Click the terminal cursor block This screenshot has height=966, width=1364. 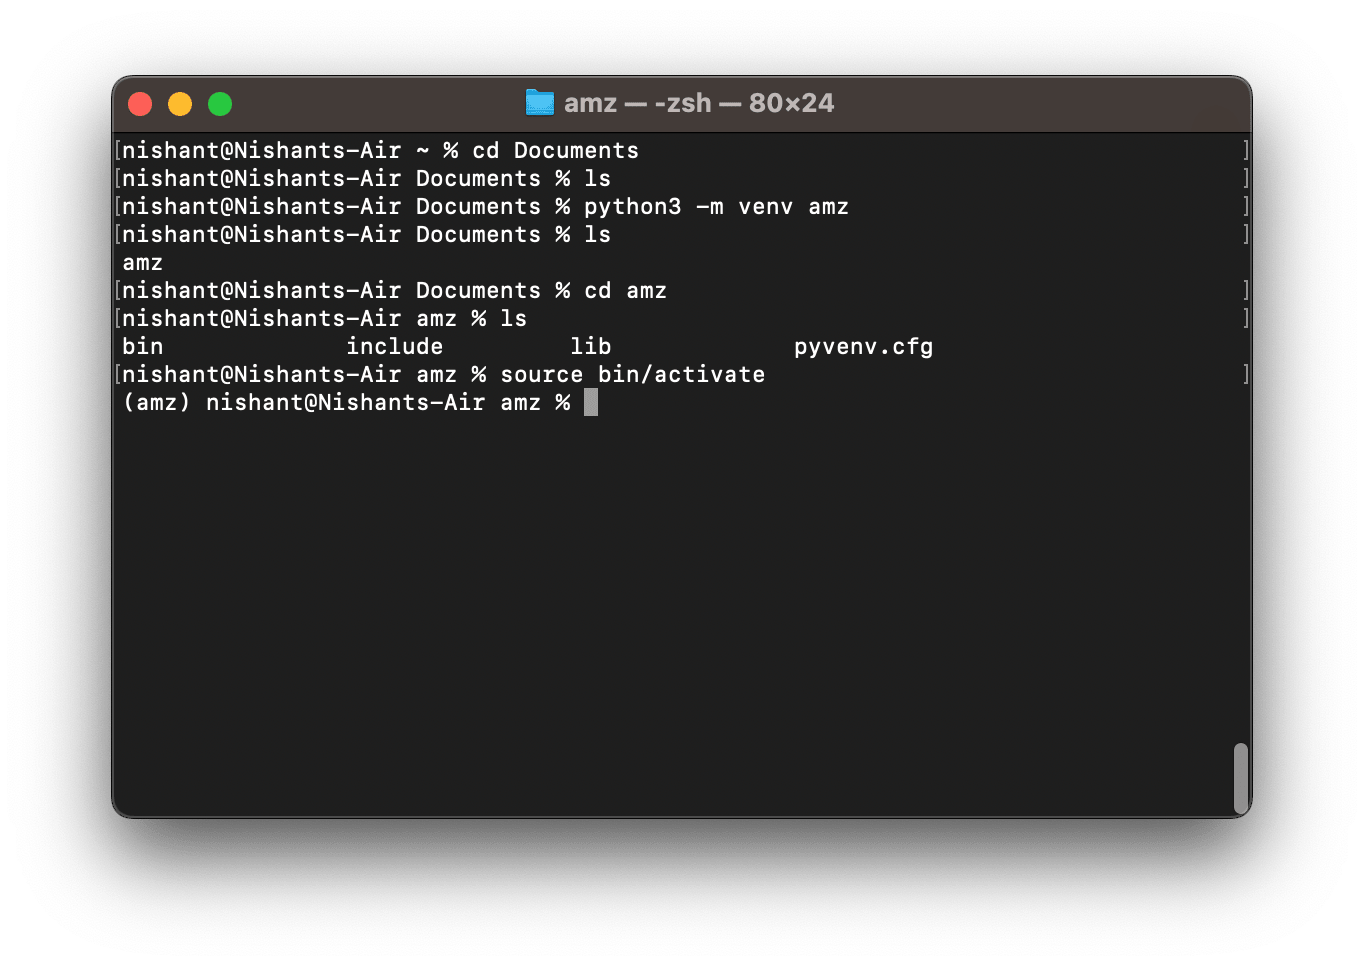point(591,403)
